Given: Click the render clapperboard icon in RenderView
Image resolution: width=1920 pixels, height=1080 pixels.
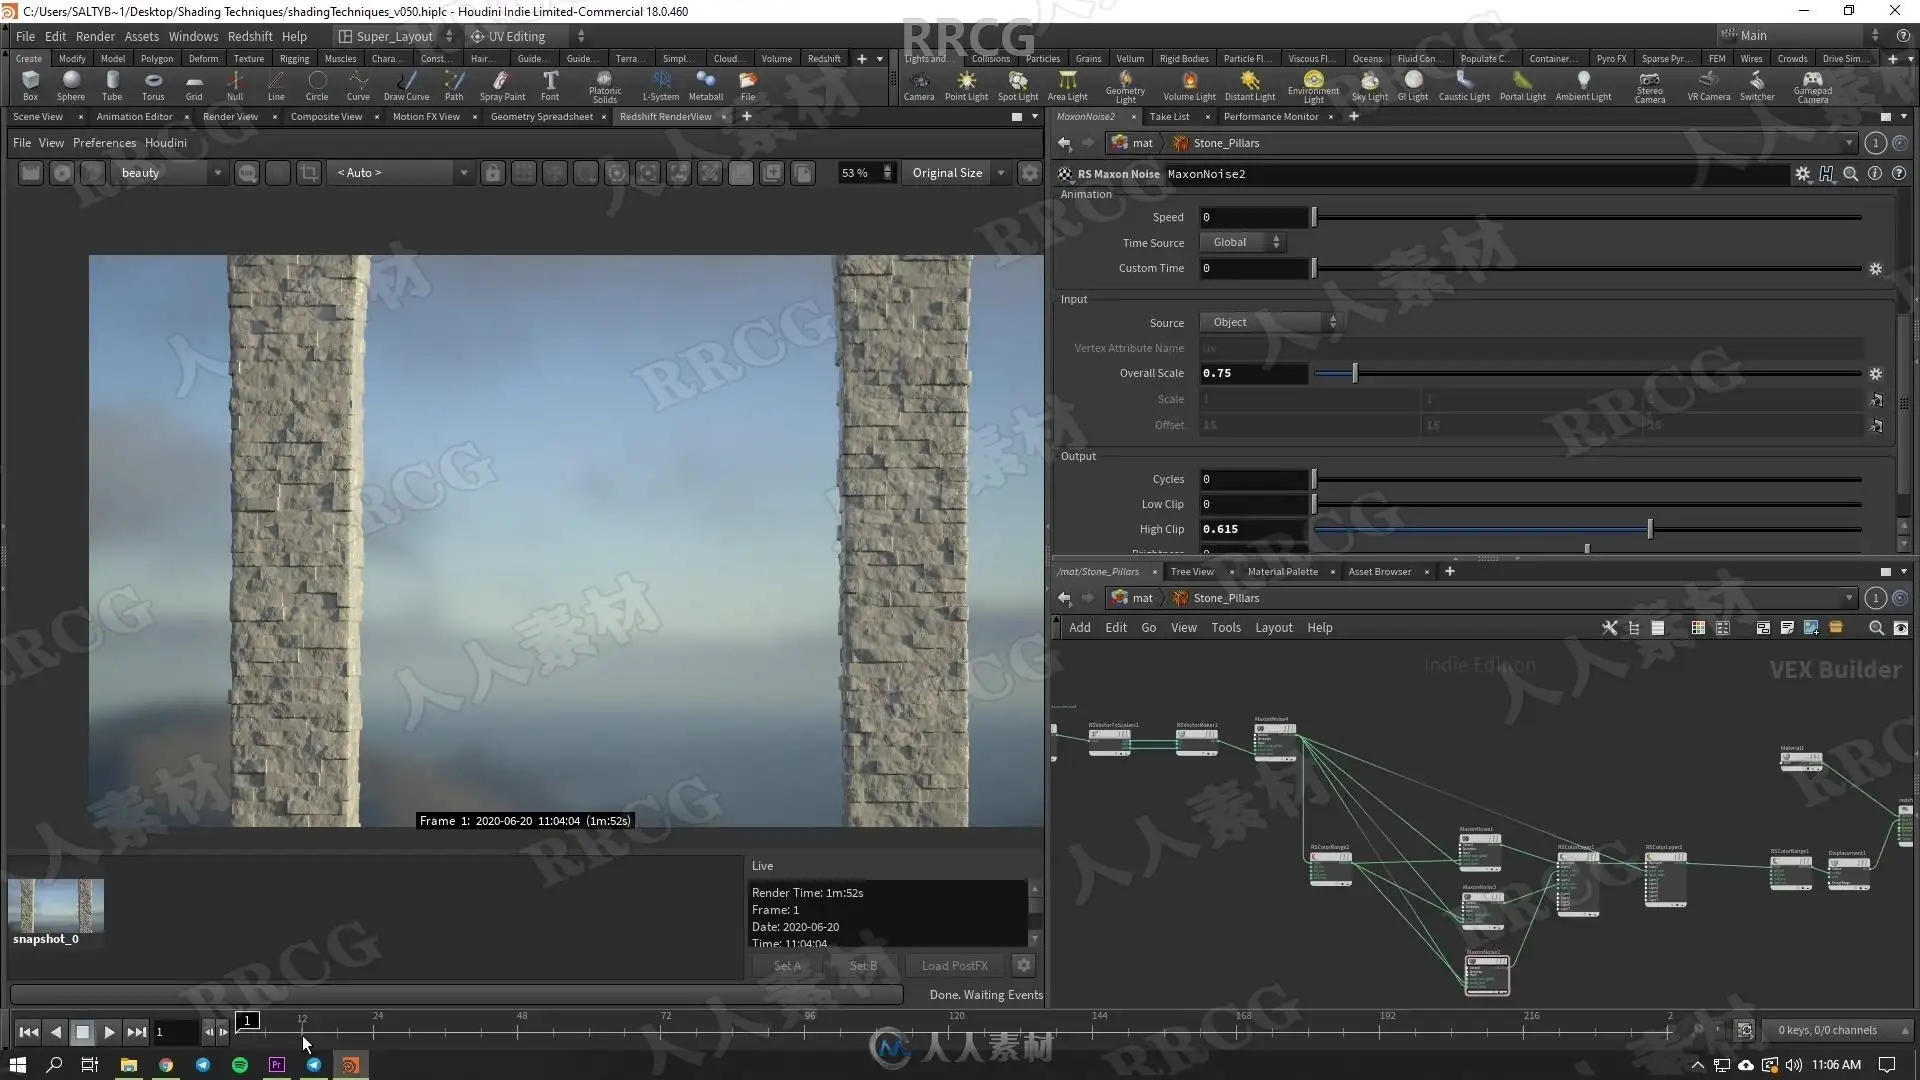Looking at the screenshot, I should (x=31, y=173).
